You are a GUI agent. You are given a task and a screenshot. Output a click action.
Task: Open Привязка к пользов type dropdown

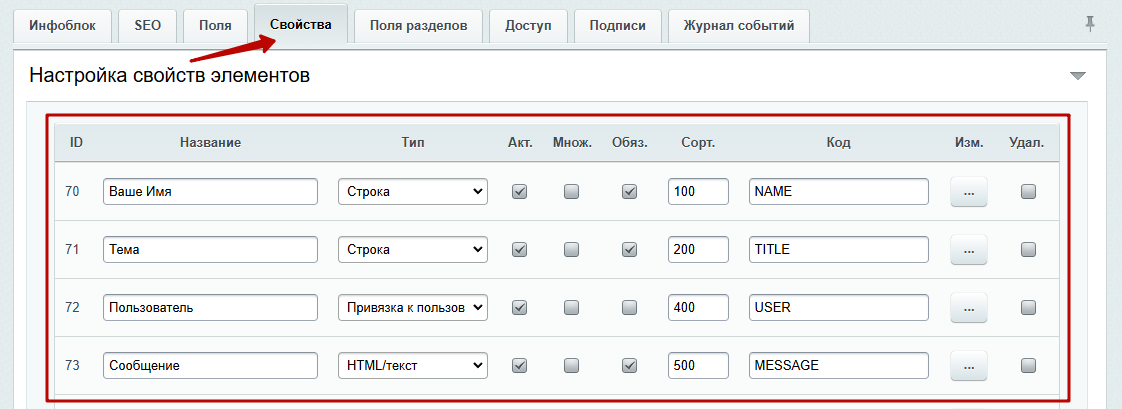413,307
